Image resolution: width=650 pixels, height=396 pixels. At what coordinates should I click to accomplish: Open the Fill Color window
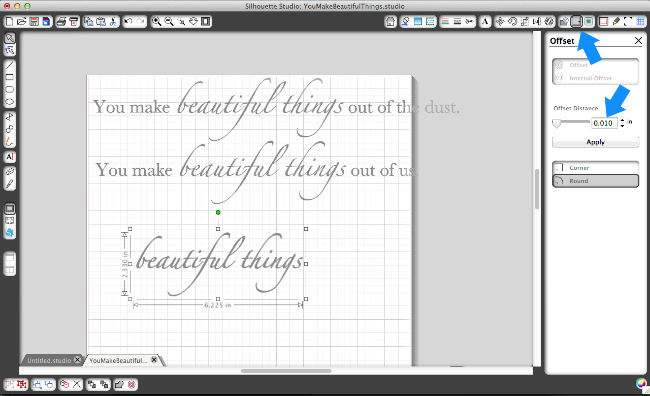pos(418,21)
